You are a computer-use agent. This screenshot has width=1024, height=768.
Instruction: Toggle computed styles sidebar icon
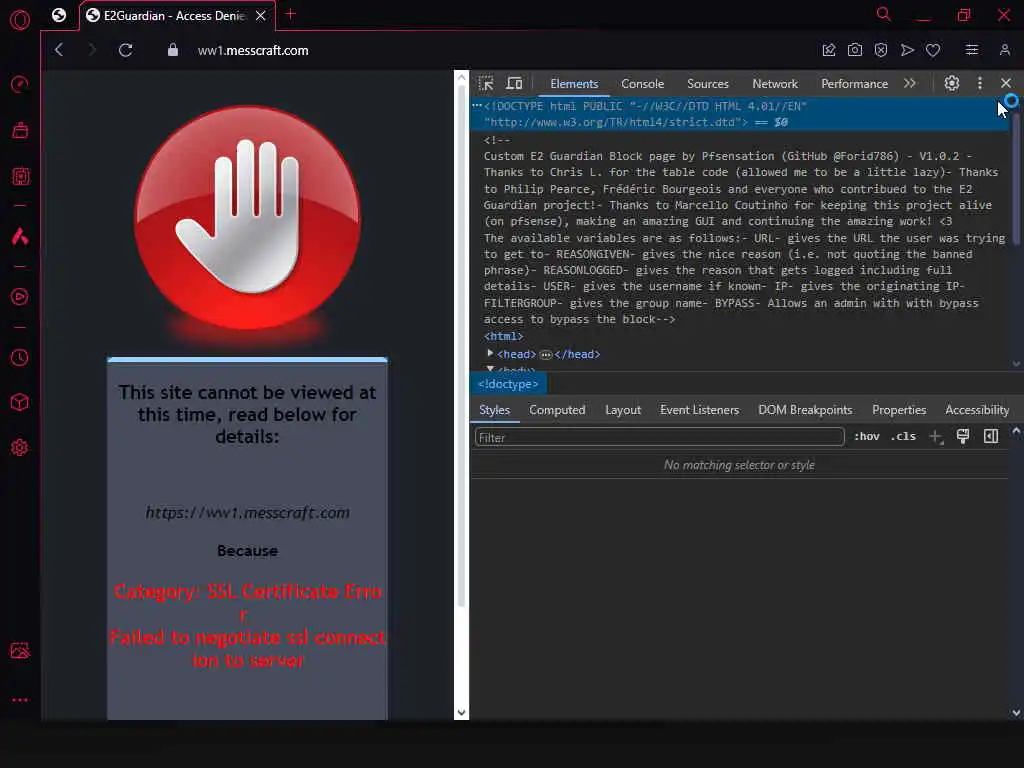991,436
